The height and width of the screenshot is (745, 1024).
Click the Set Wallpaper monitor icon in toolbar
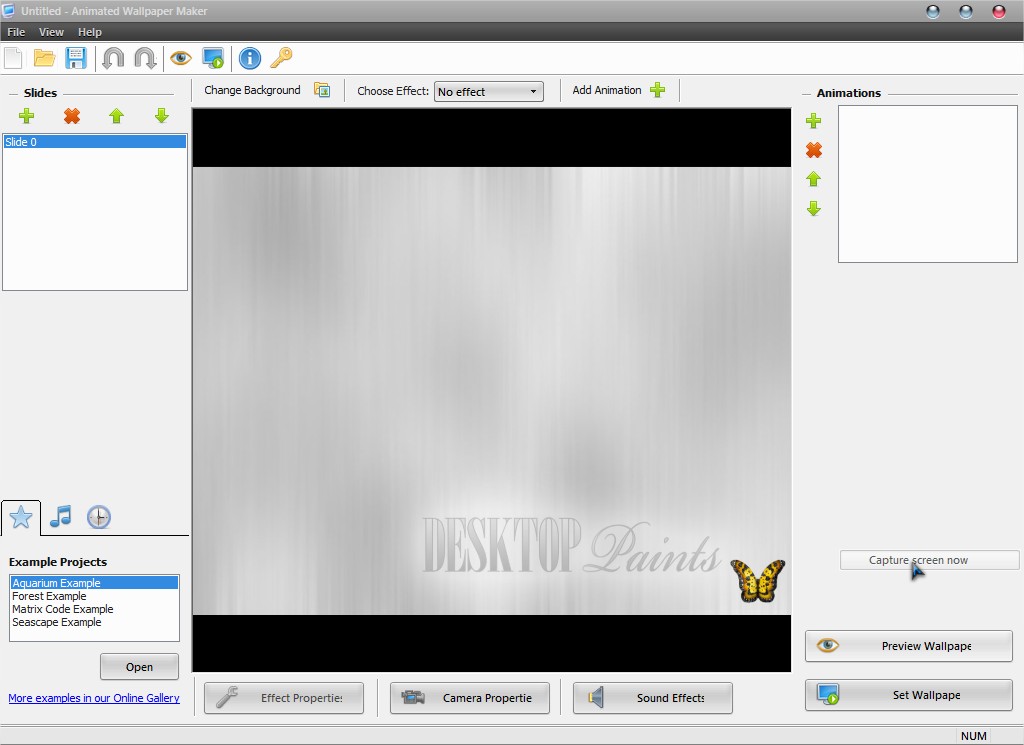pos(213,58)
